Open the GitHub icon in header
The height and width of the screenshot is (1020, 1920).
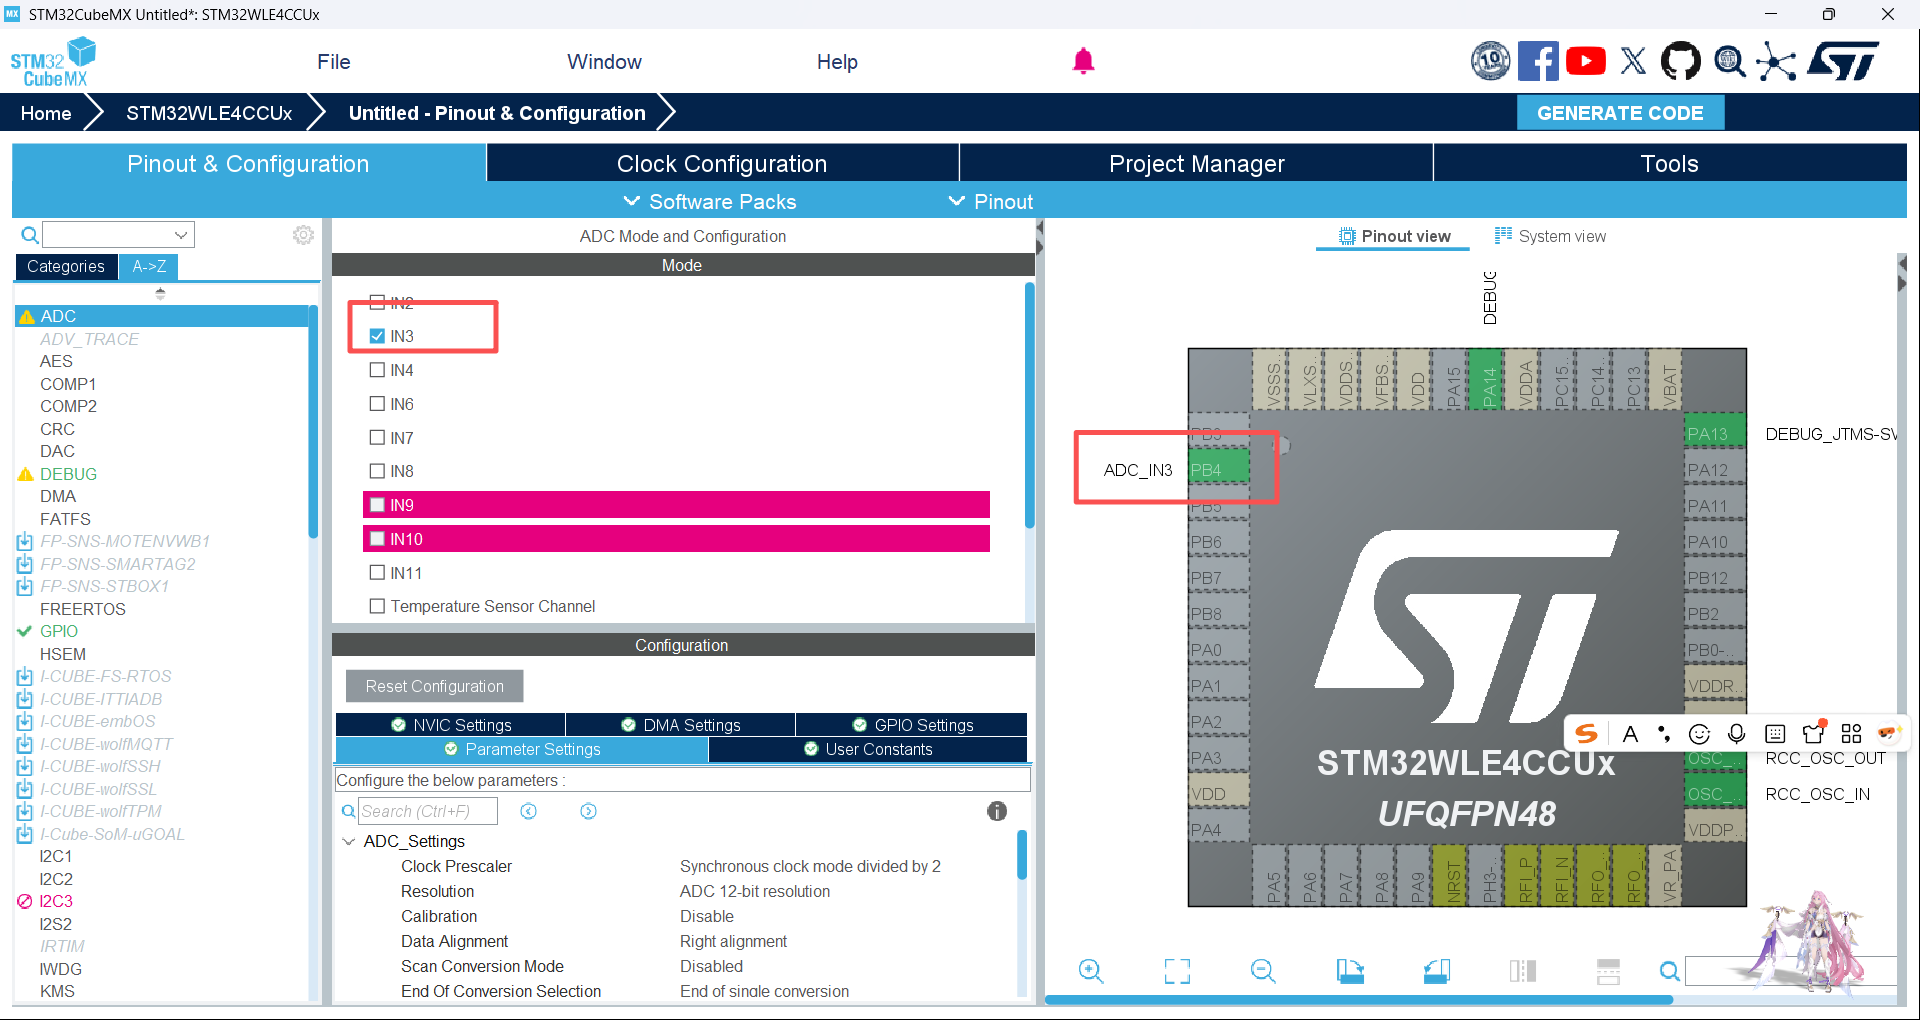point(1680,61)
